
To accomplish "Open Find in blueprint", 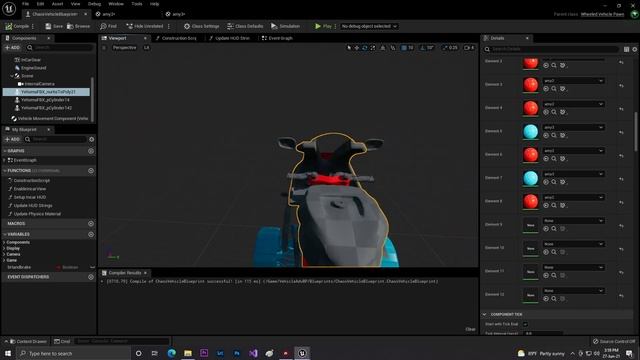I will [108, 26].
